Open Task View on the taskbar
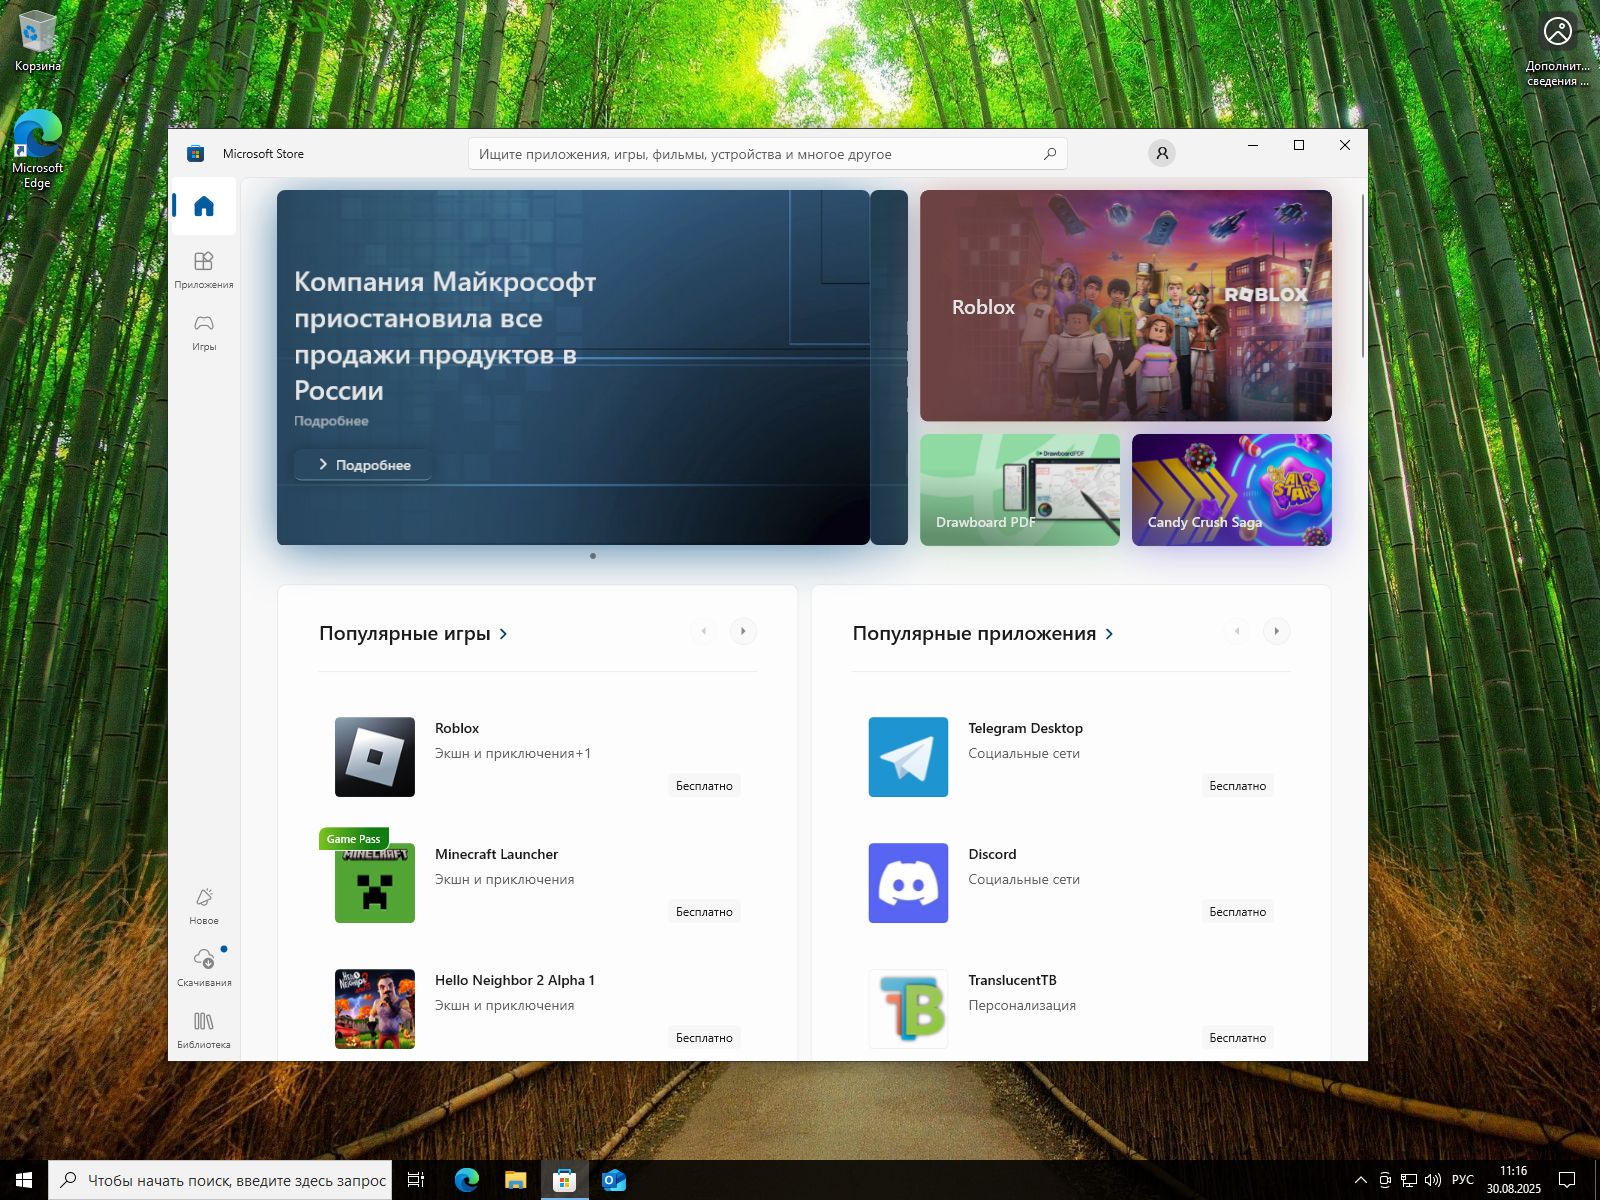The height and width of the screenshot is (1200, 1600). (416, 1180)
